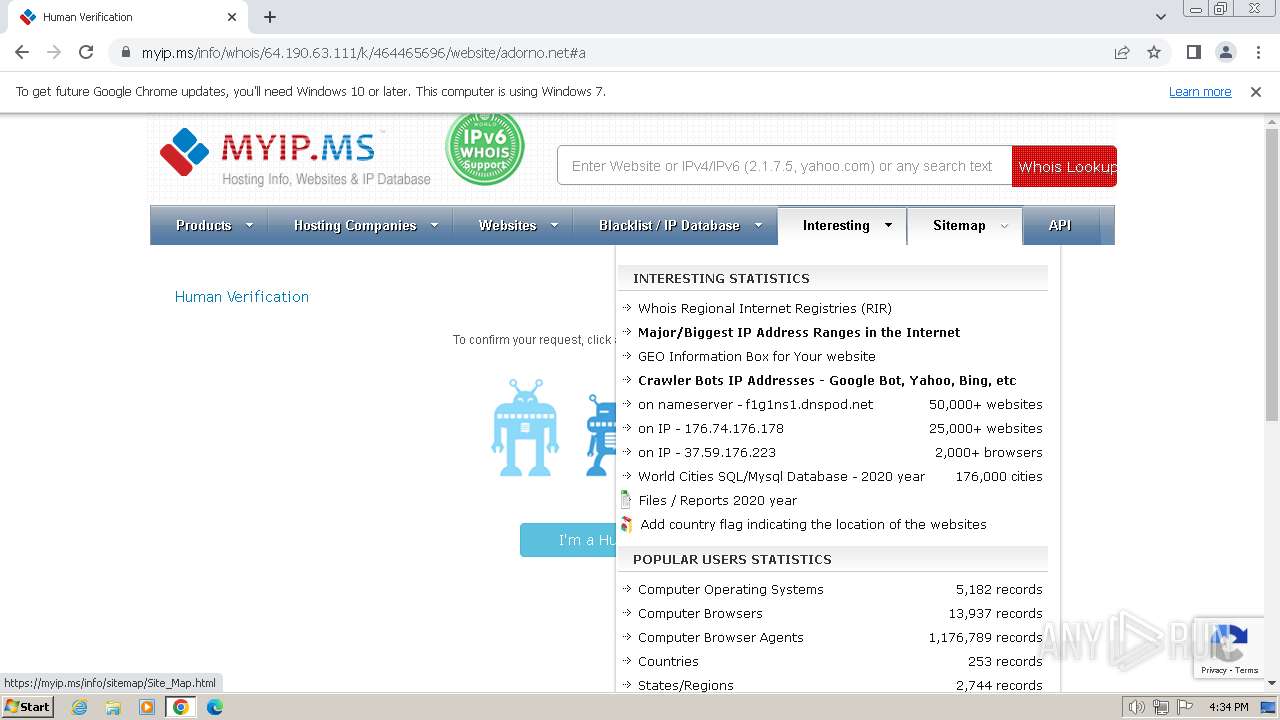Image resolution: width=1280 pixels, height=720 pixels.
Task: Open a new browser tab
Action: point(270,17)
